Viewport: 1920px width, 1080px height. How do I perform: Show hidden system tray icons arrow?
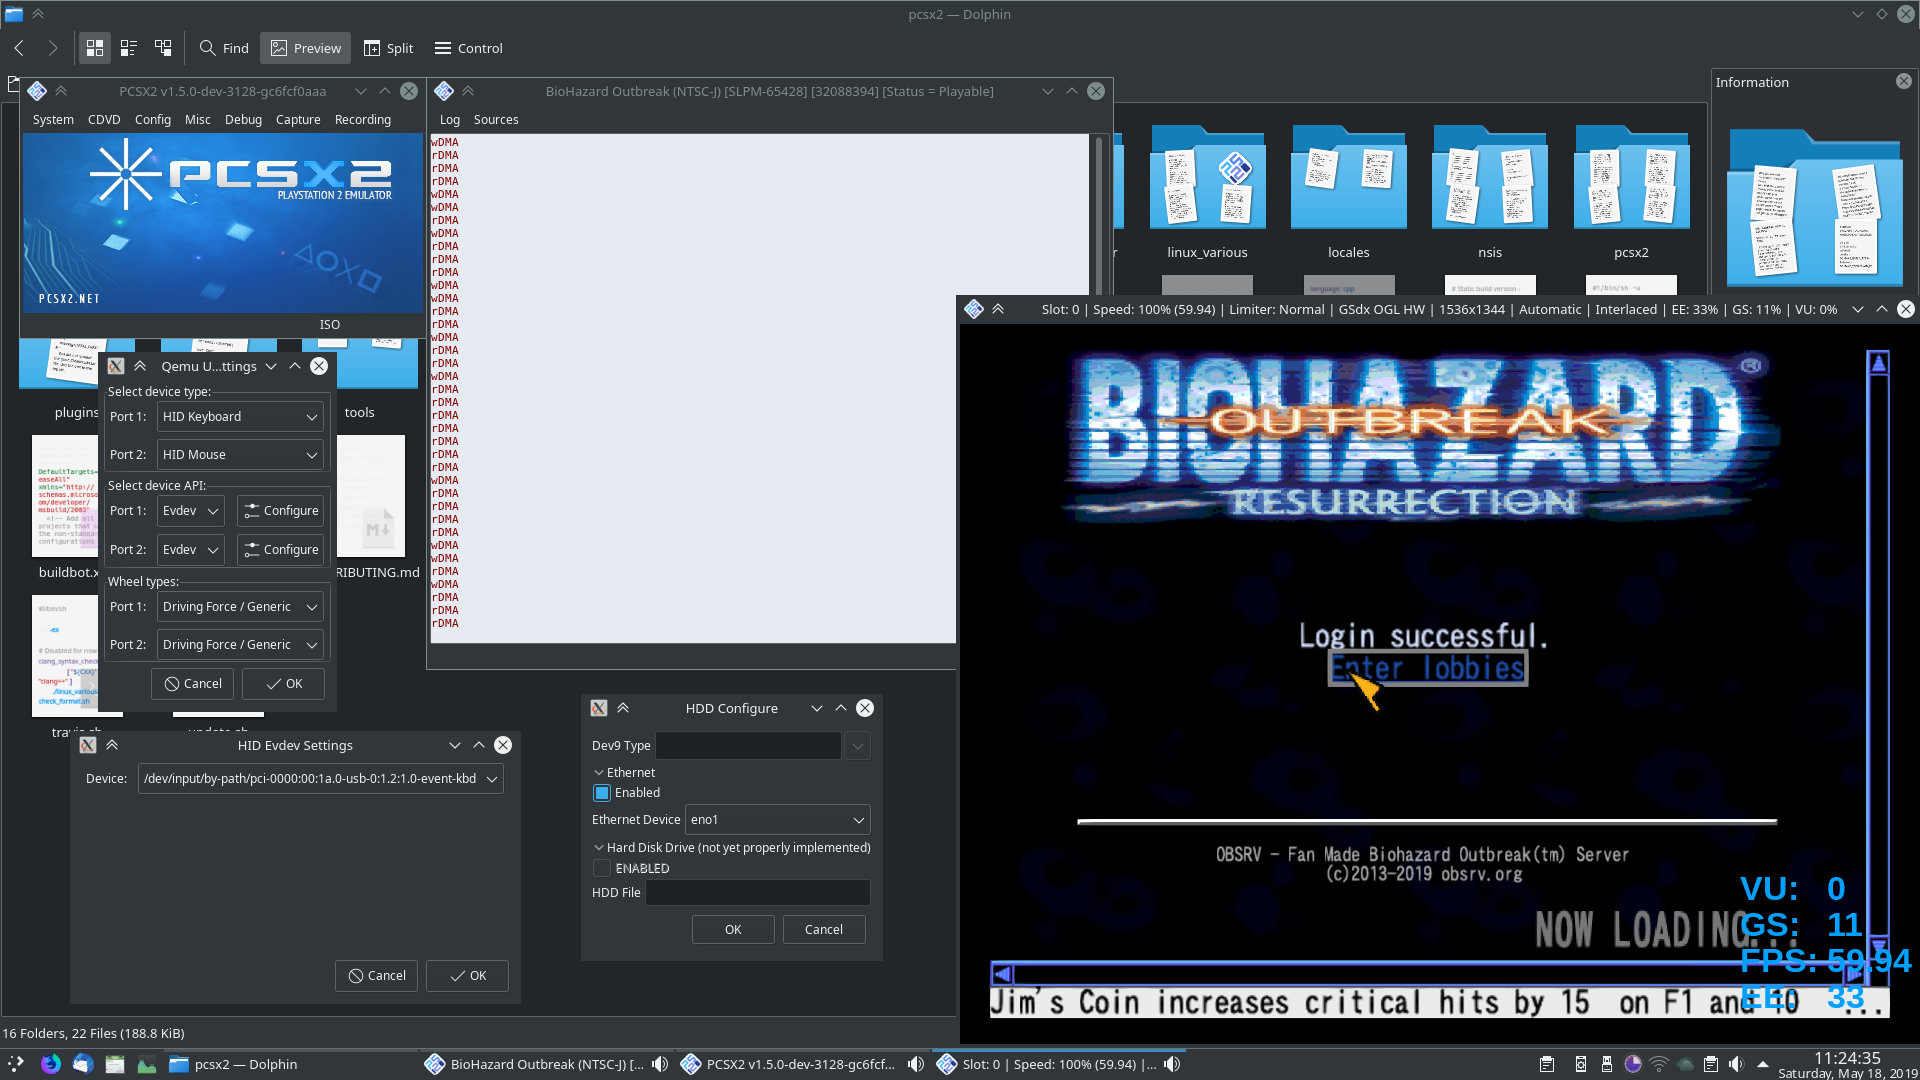1763,1064
